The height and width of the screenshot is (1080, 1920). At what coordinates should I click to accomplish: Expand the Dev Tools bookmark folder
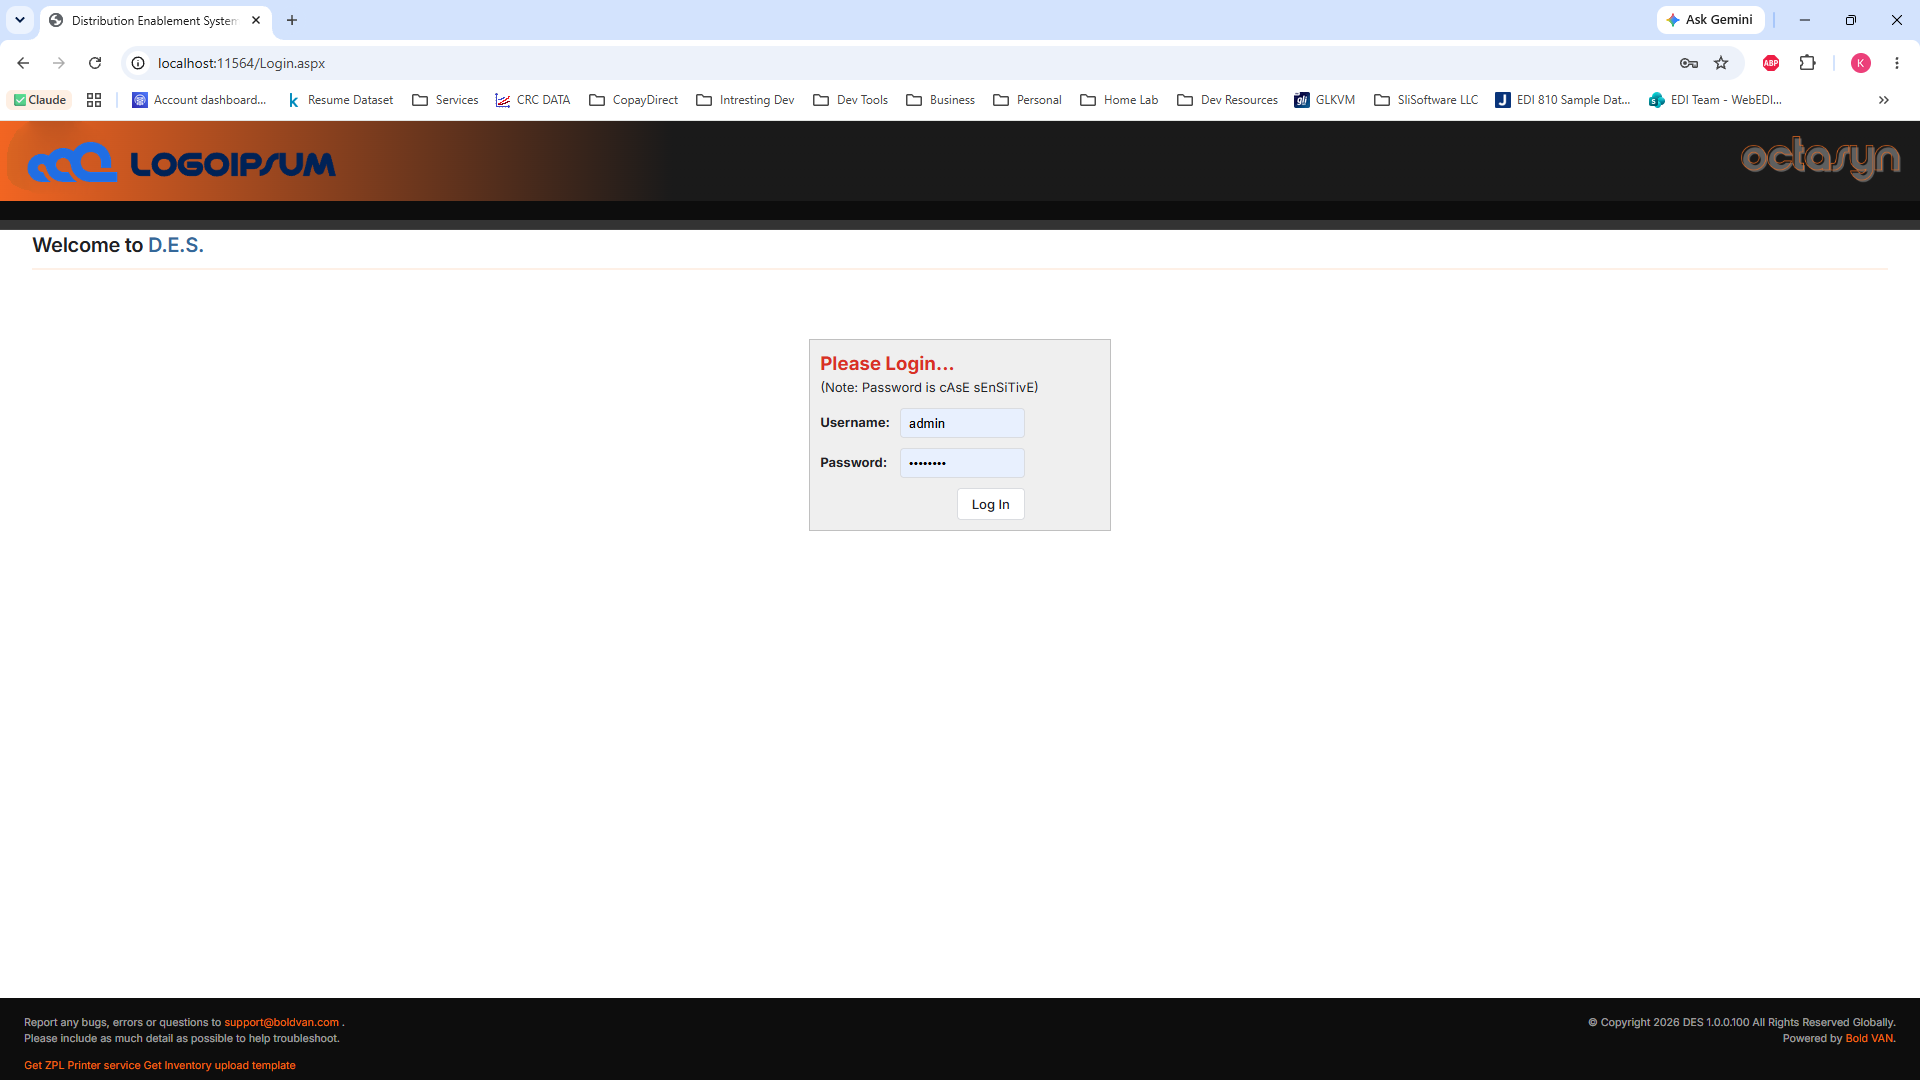click(x=851, y=100)
